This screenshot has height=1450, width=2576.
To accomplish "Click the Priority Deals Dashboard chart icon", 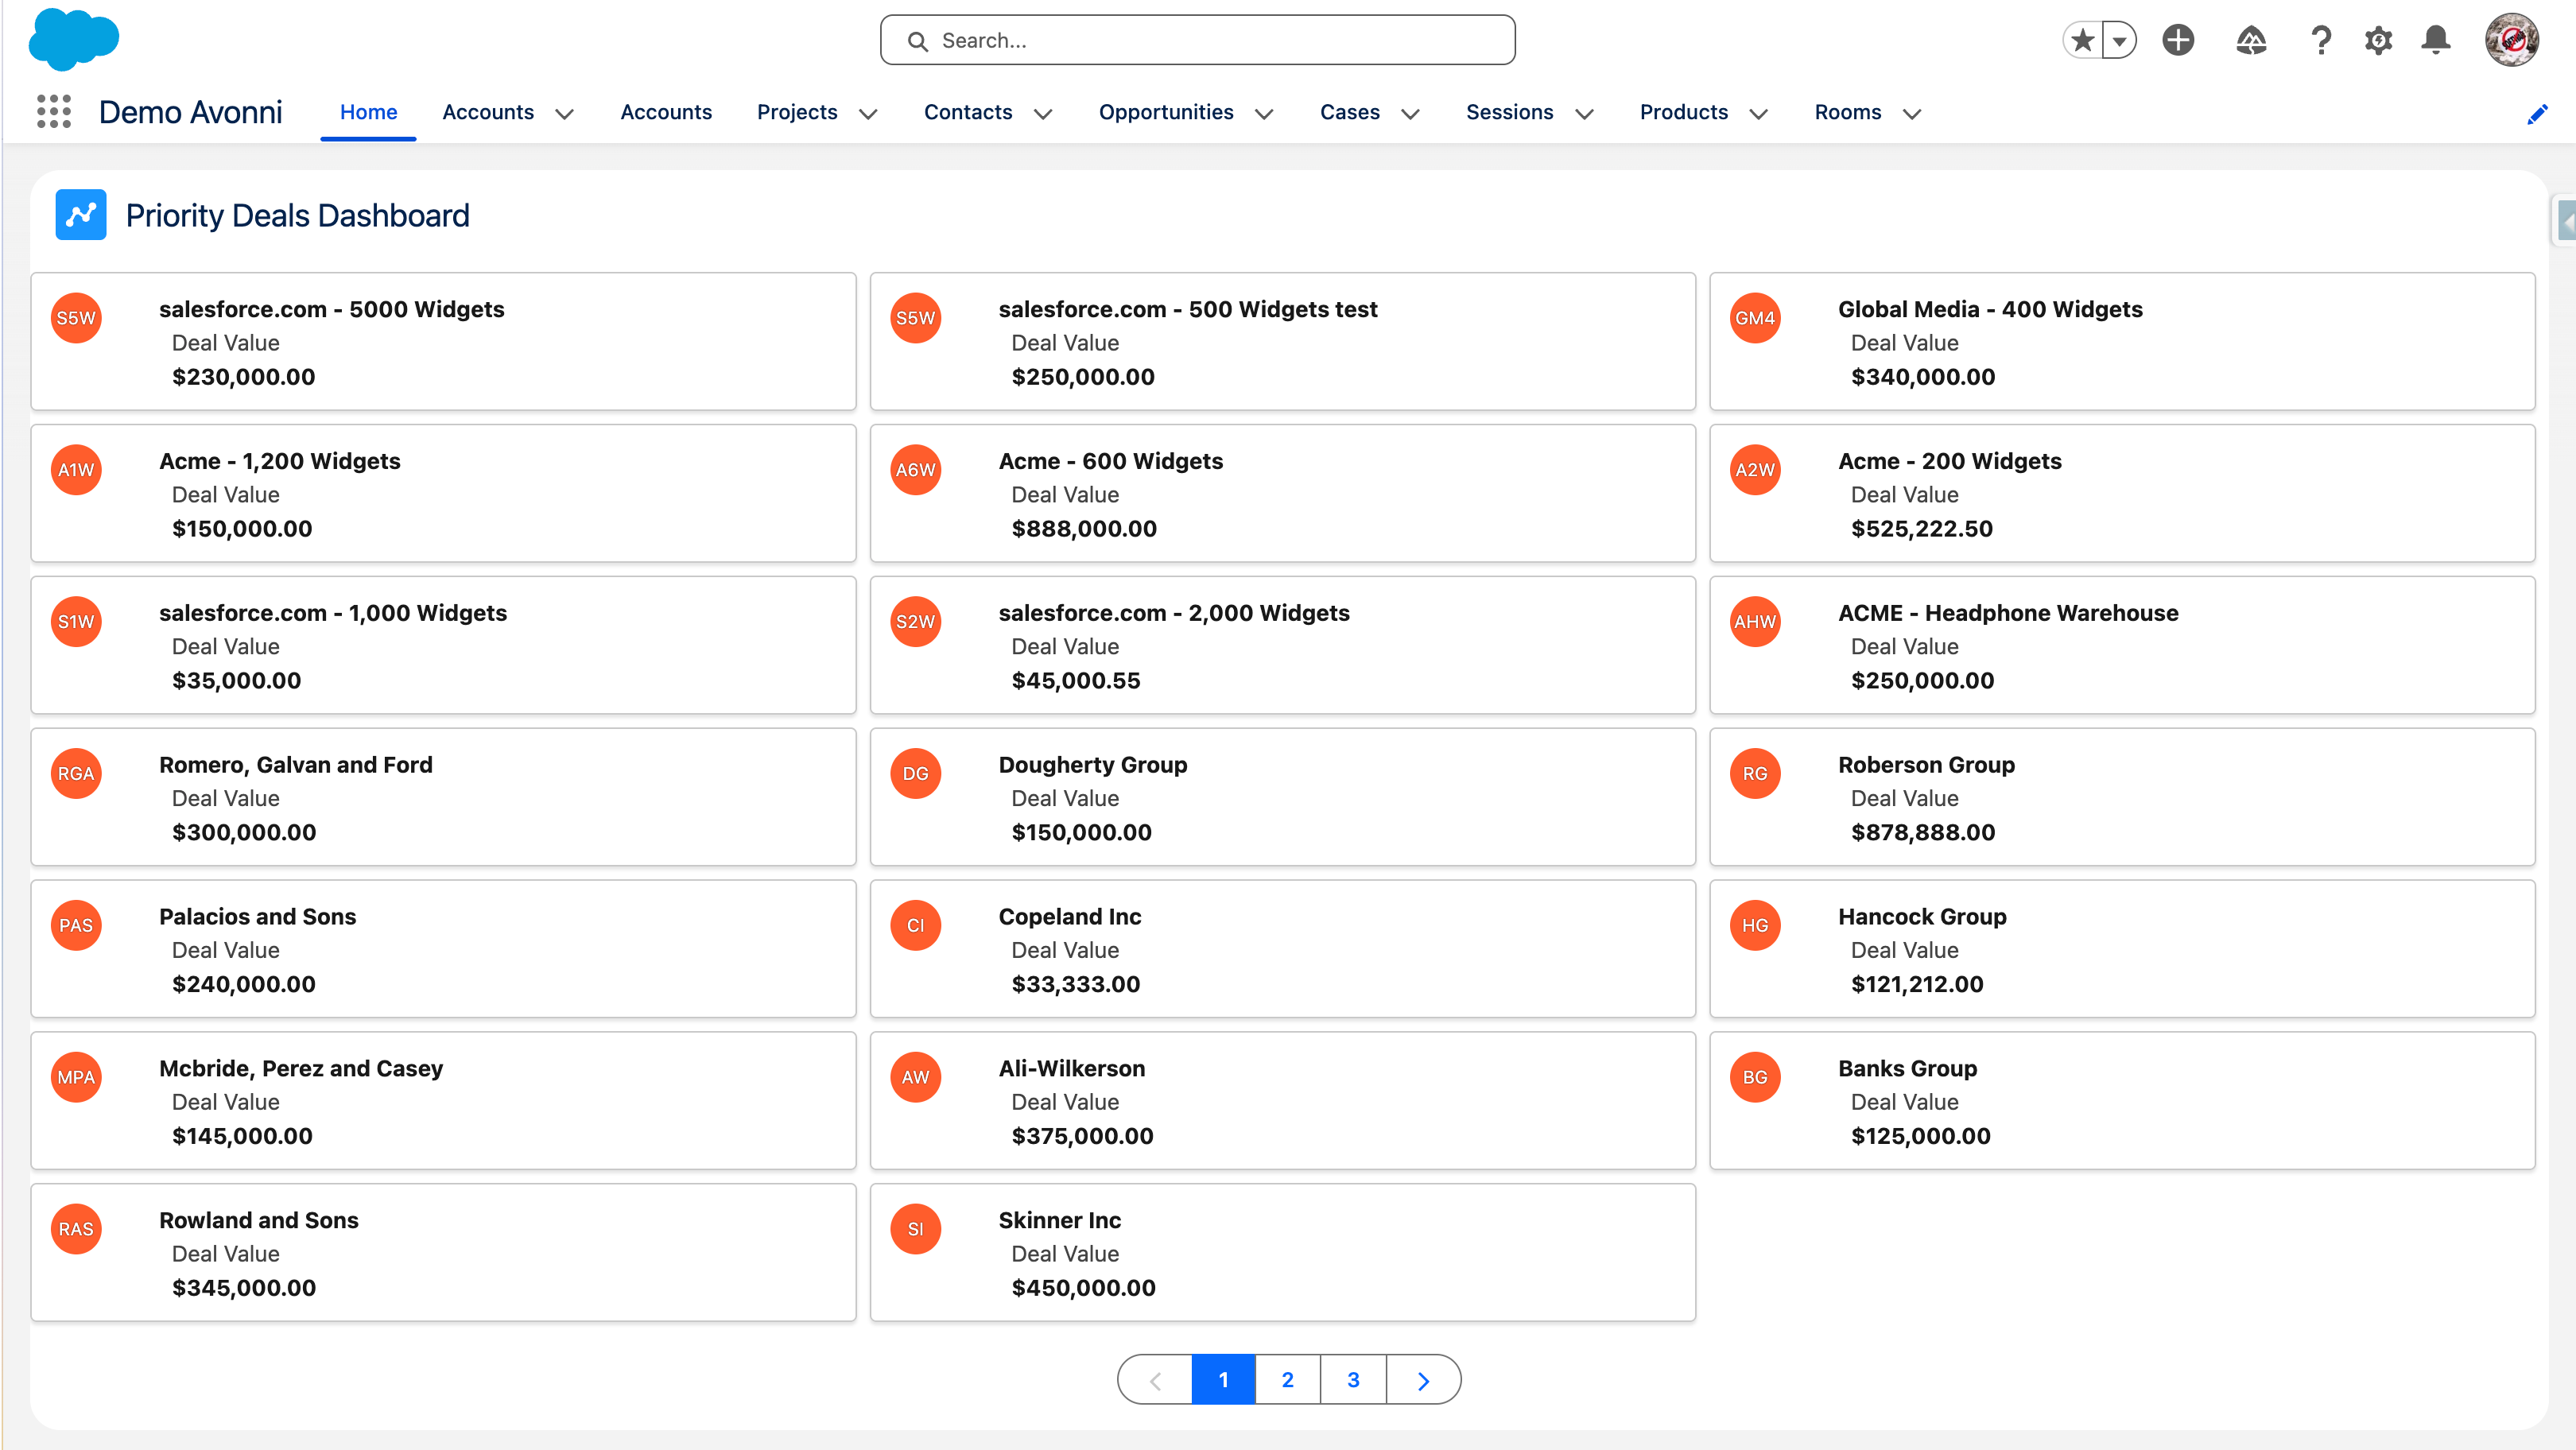I will click(81, 215).
